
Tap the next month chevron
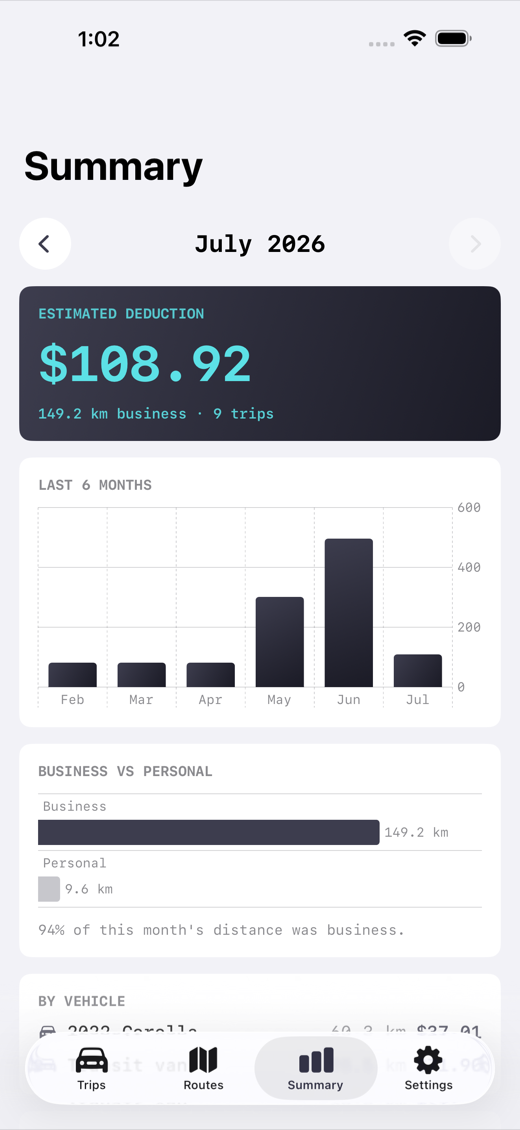pyautogui.click(x=475, y=244)
